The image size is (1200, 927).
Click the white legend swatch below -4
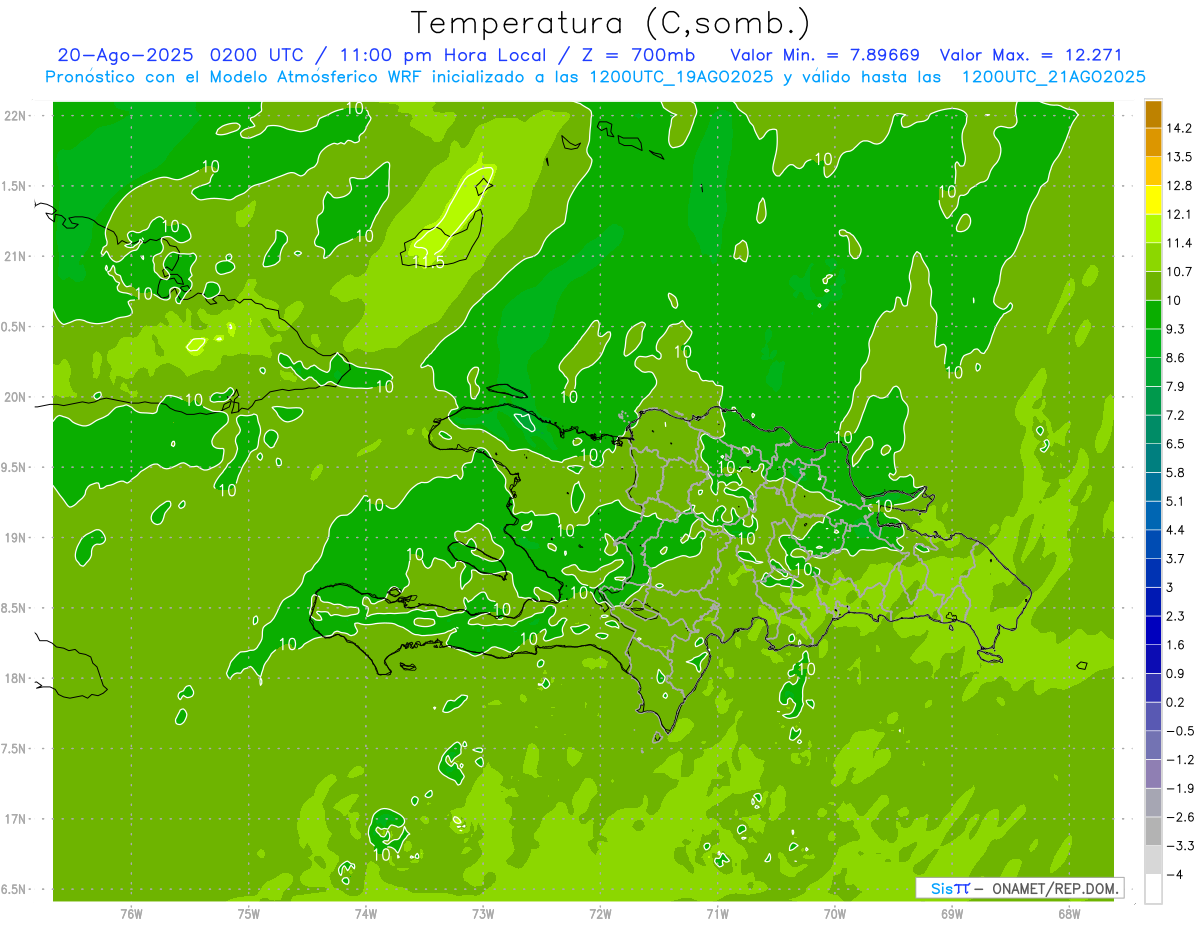click(1153, 889)
